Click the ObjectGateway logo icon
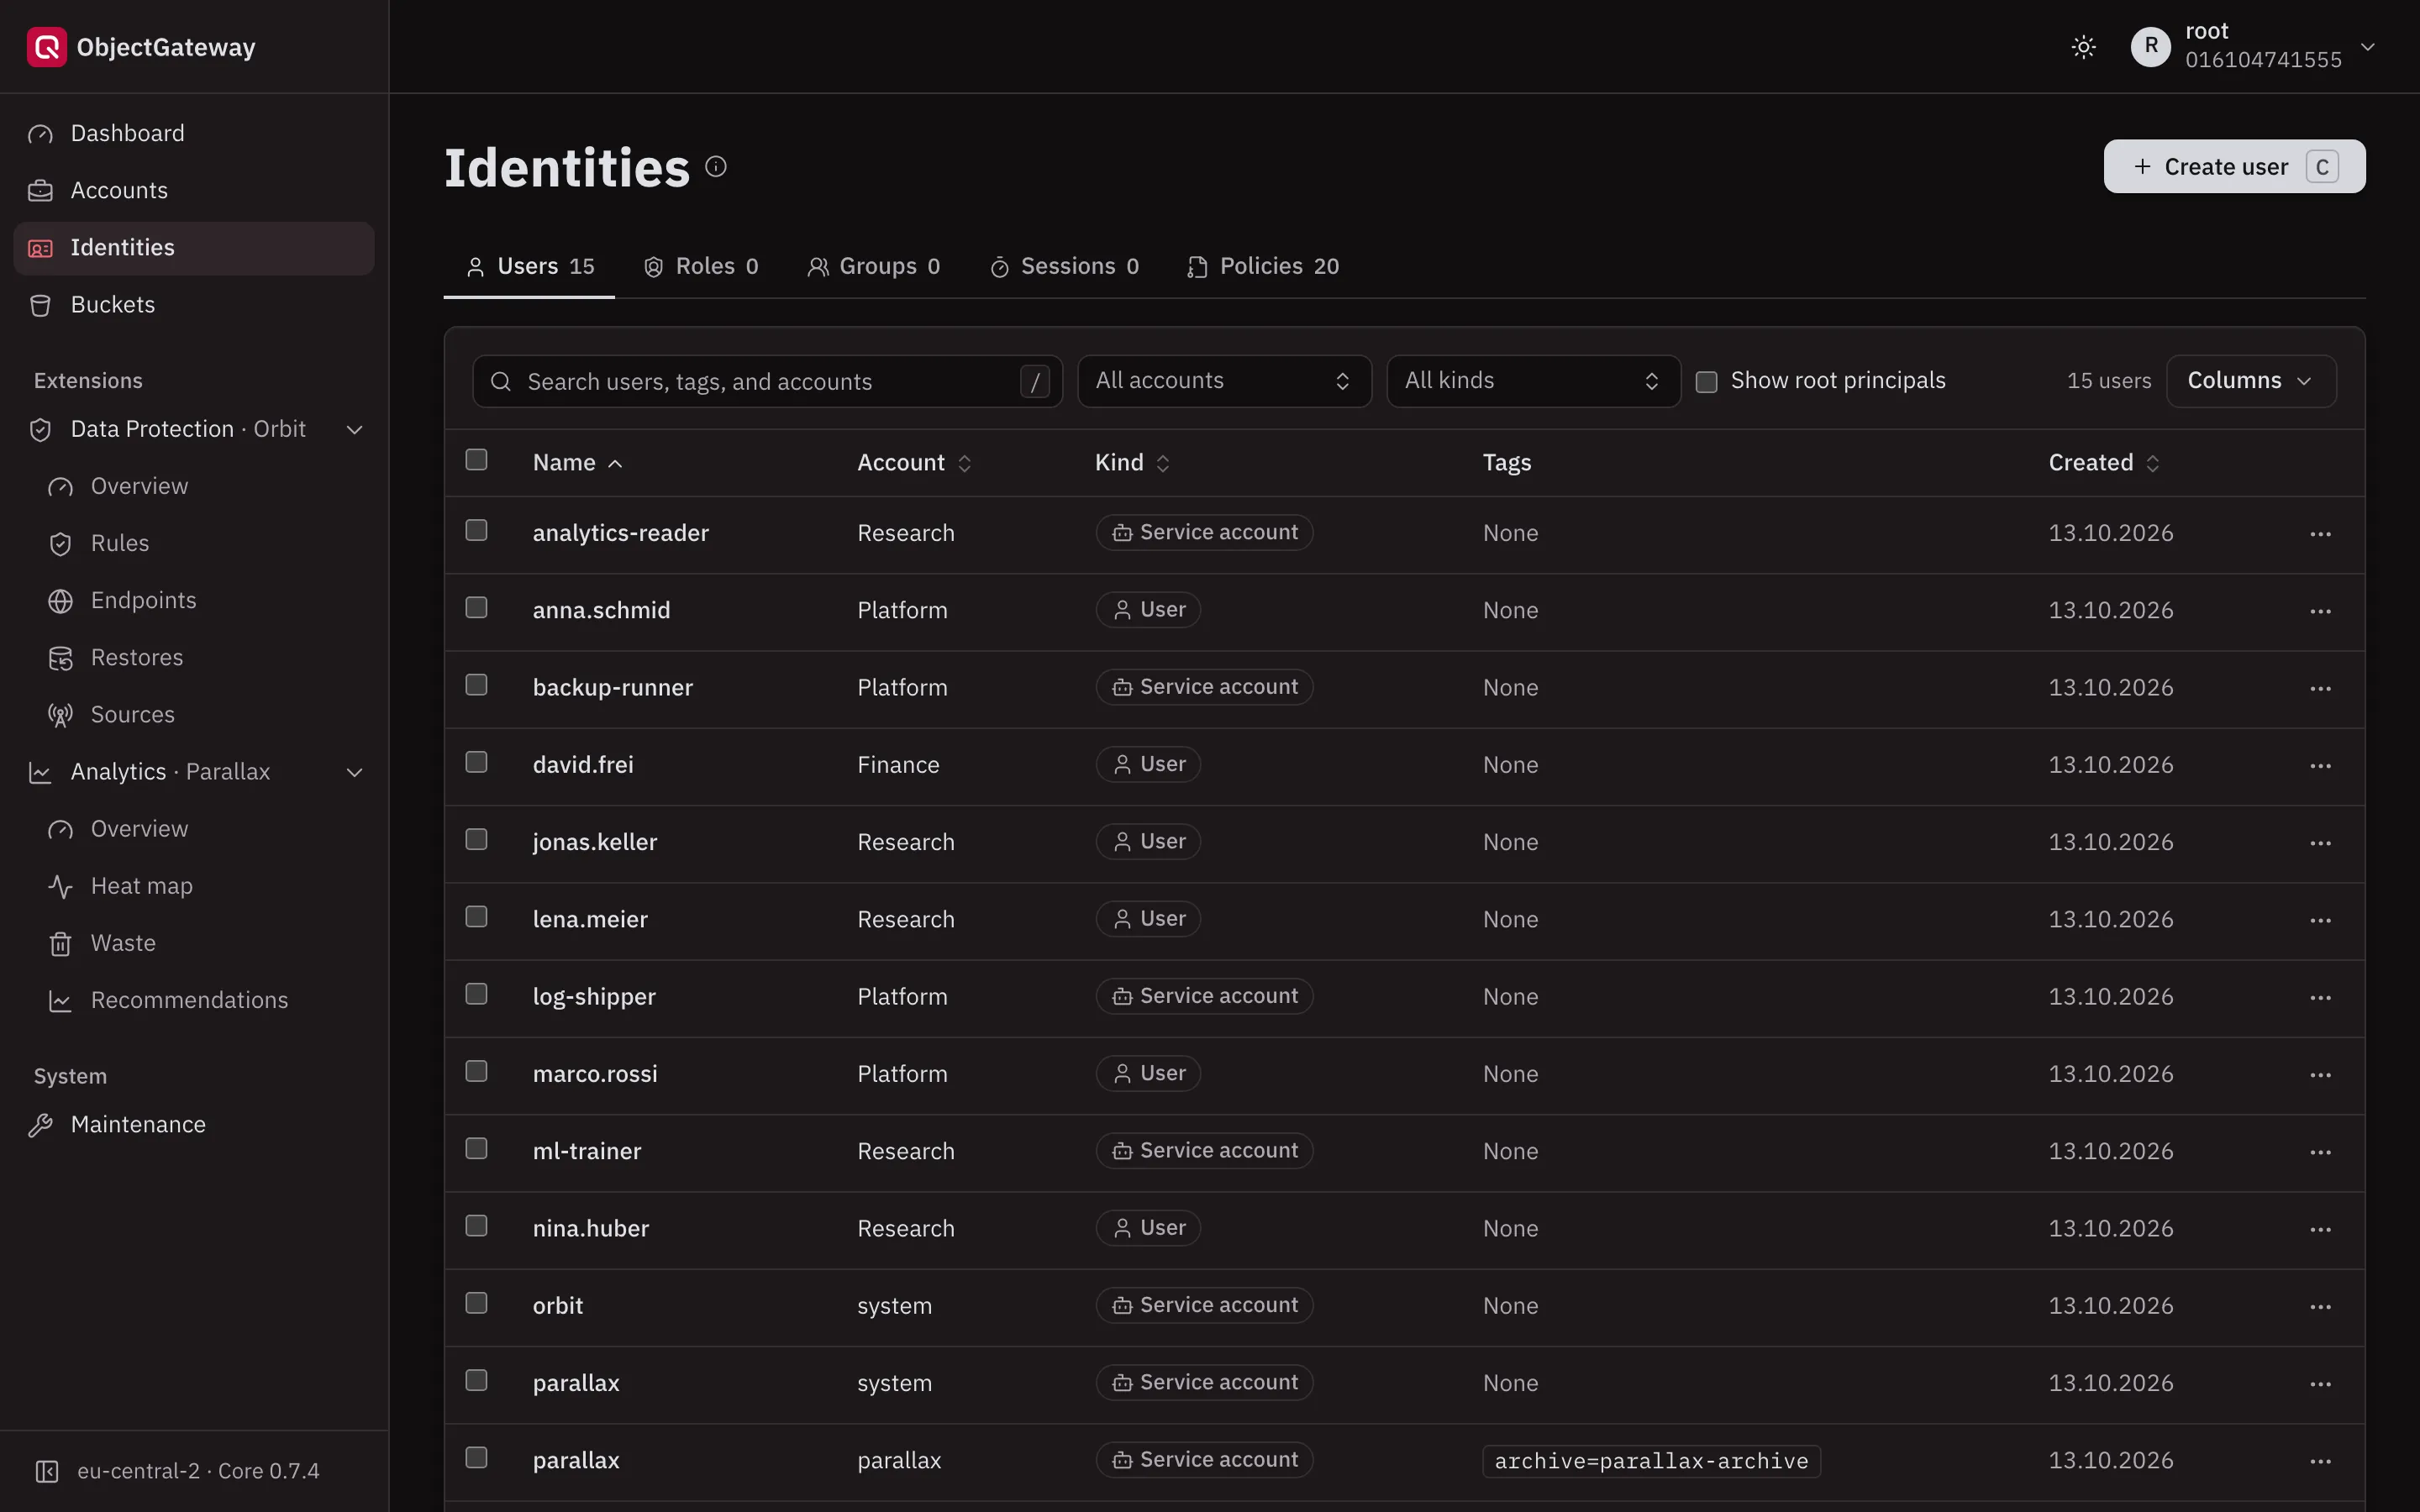Viewport: 2420px width, 1512px height. (46, 47)
